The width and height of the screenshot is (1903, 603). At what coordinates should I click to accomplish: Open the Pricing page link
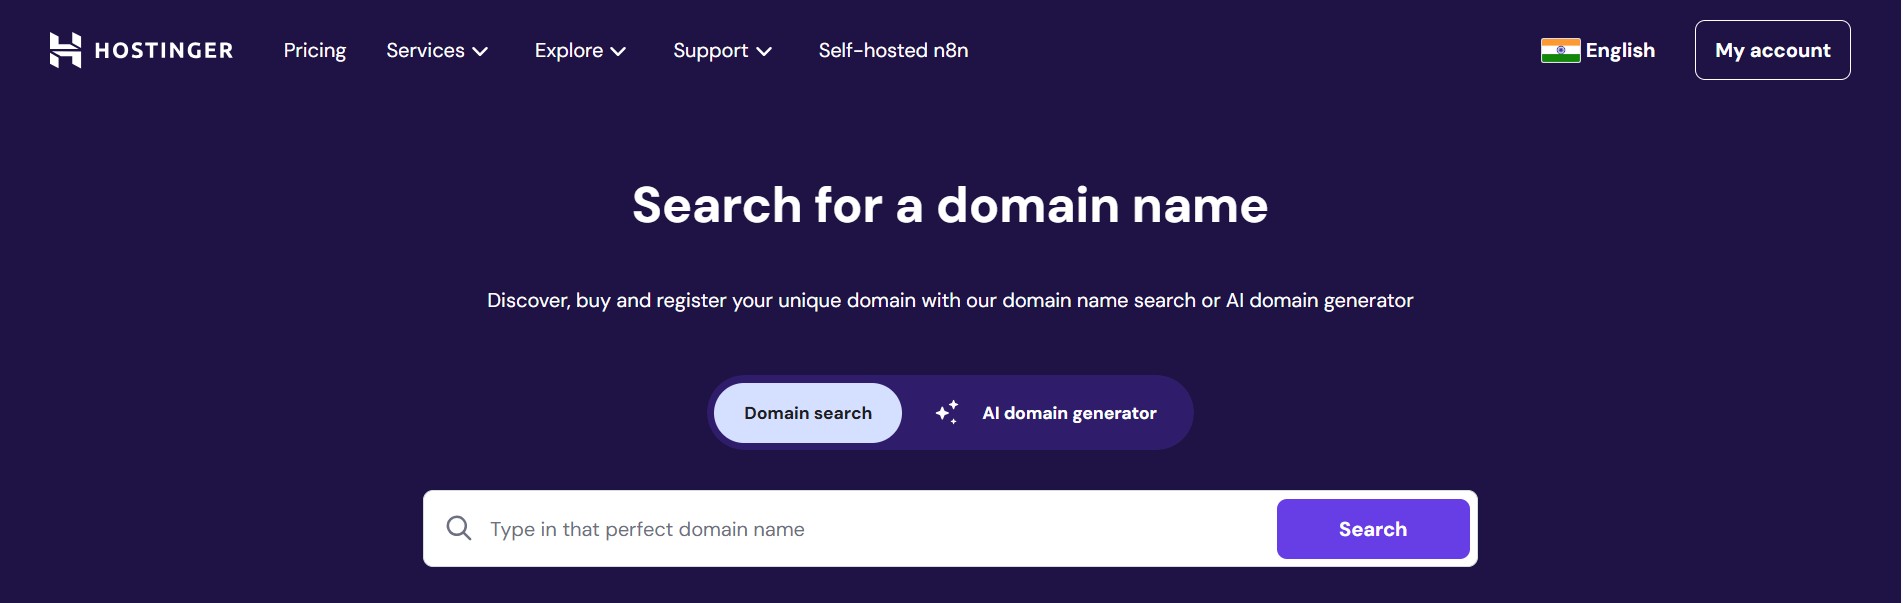[314, 51]
